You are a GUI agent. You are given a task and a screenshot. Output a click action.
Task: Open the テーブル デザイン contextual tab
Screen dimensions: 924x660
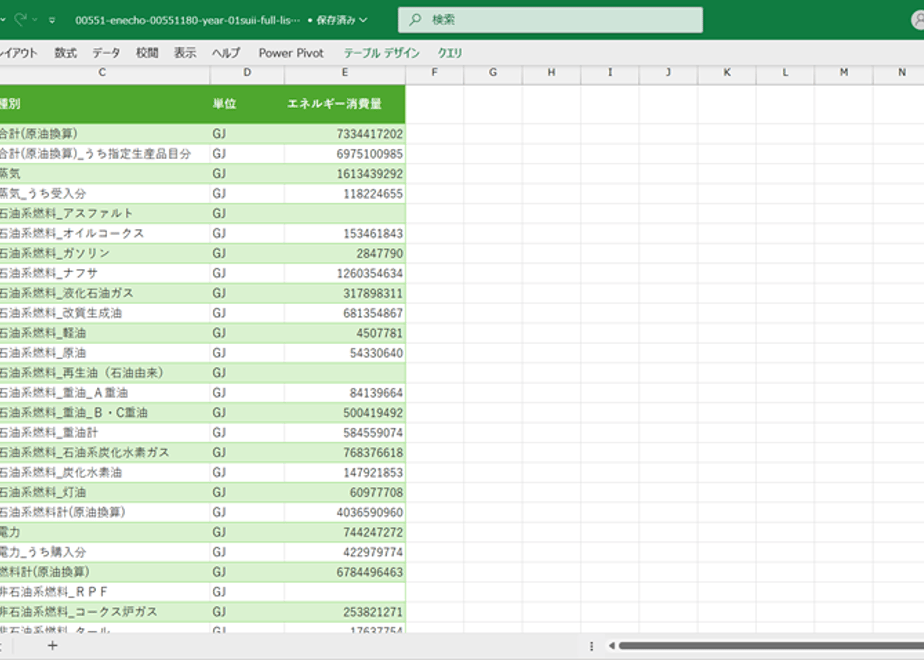click(381, 53)
